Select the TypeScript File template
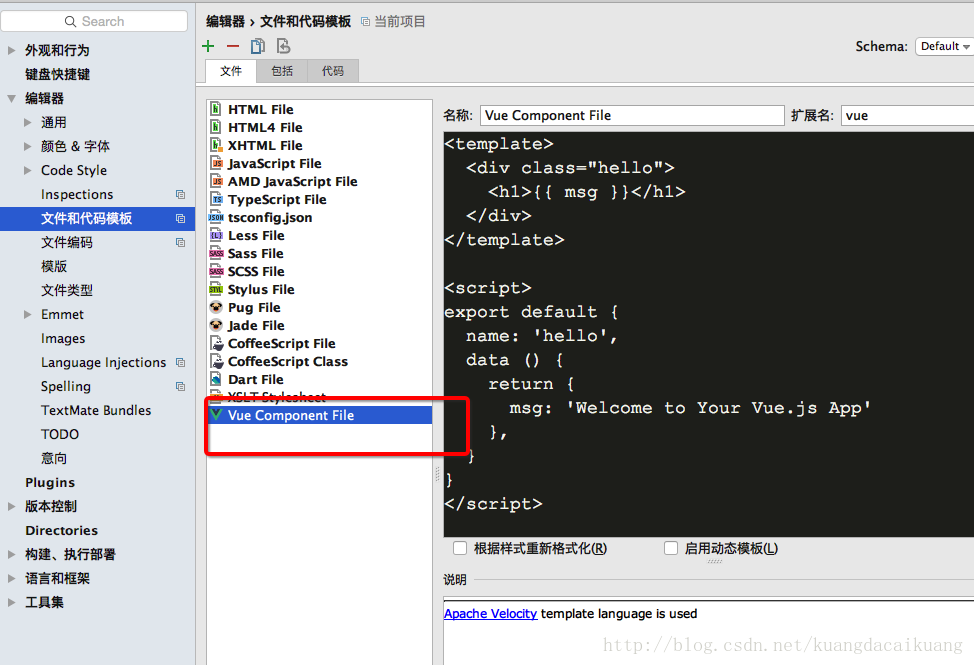This screenshot has width=974, height=665. click(319, 199)
